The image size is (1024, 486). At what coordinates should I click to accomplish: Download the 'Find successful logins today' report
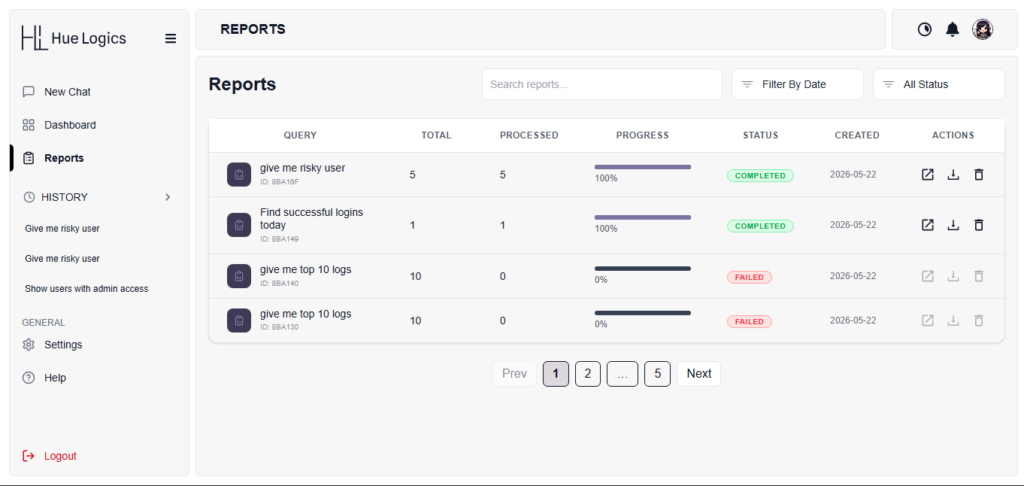pyautogui.click(x=953, y=225)
